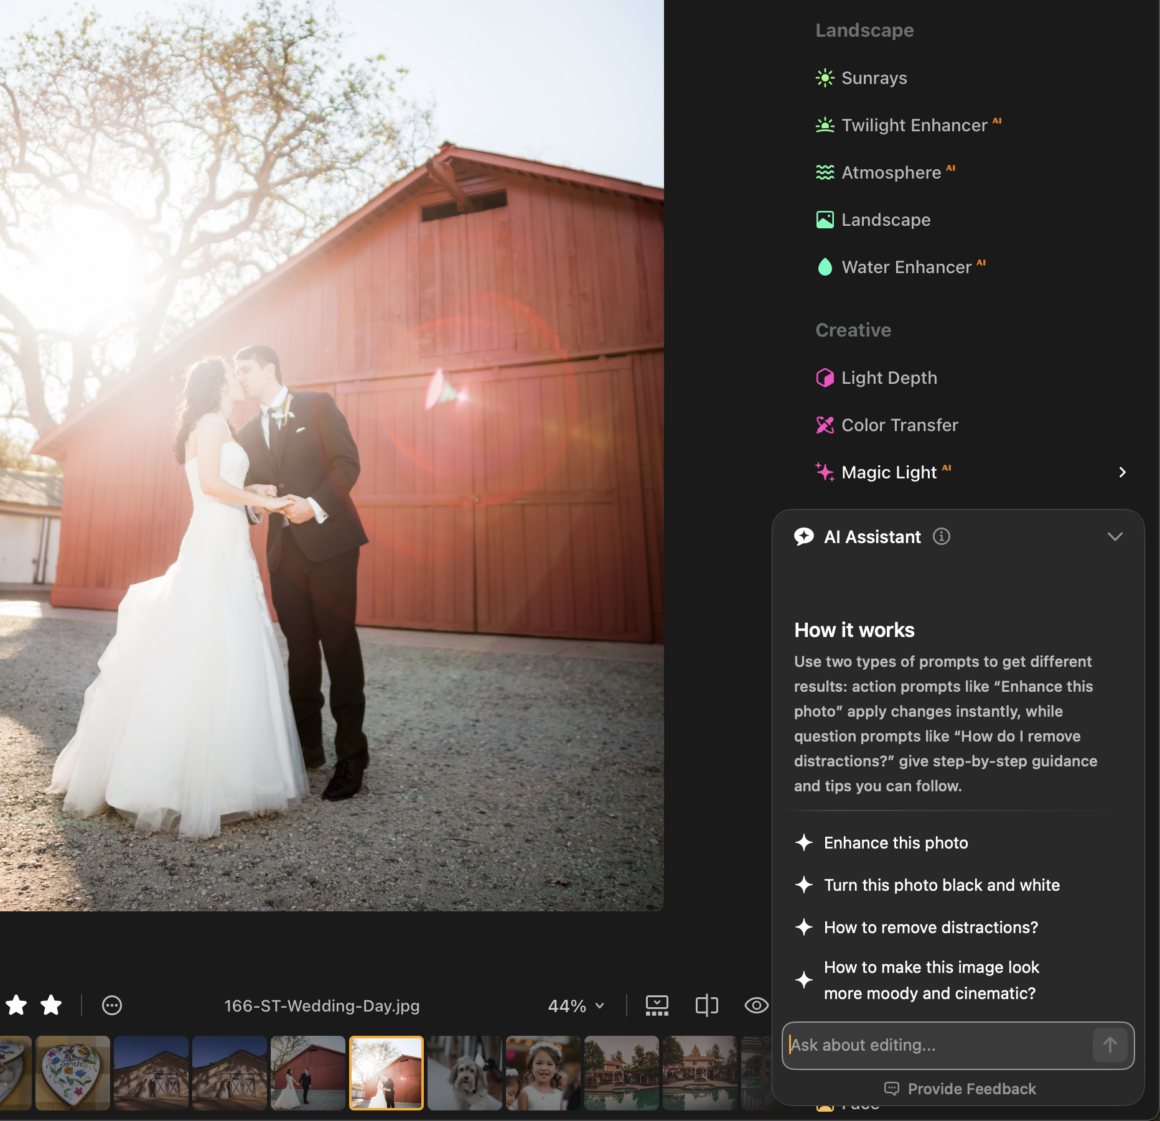Toggle the before/after compare view
Image resolution: width=1160 pixels, height=1121 pixels.
tap(707, 1006)
